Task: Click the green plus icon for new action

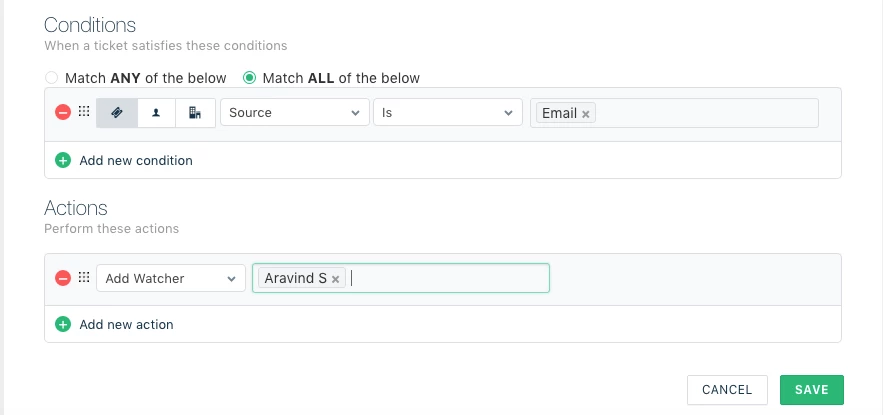Action: tap(63, 324)
